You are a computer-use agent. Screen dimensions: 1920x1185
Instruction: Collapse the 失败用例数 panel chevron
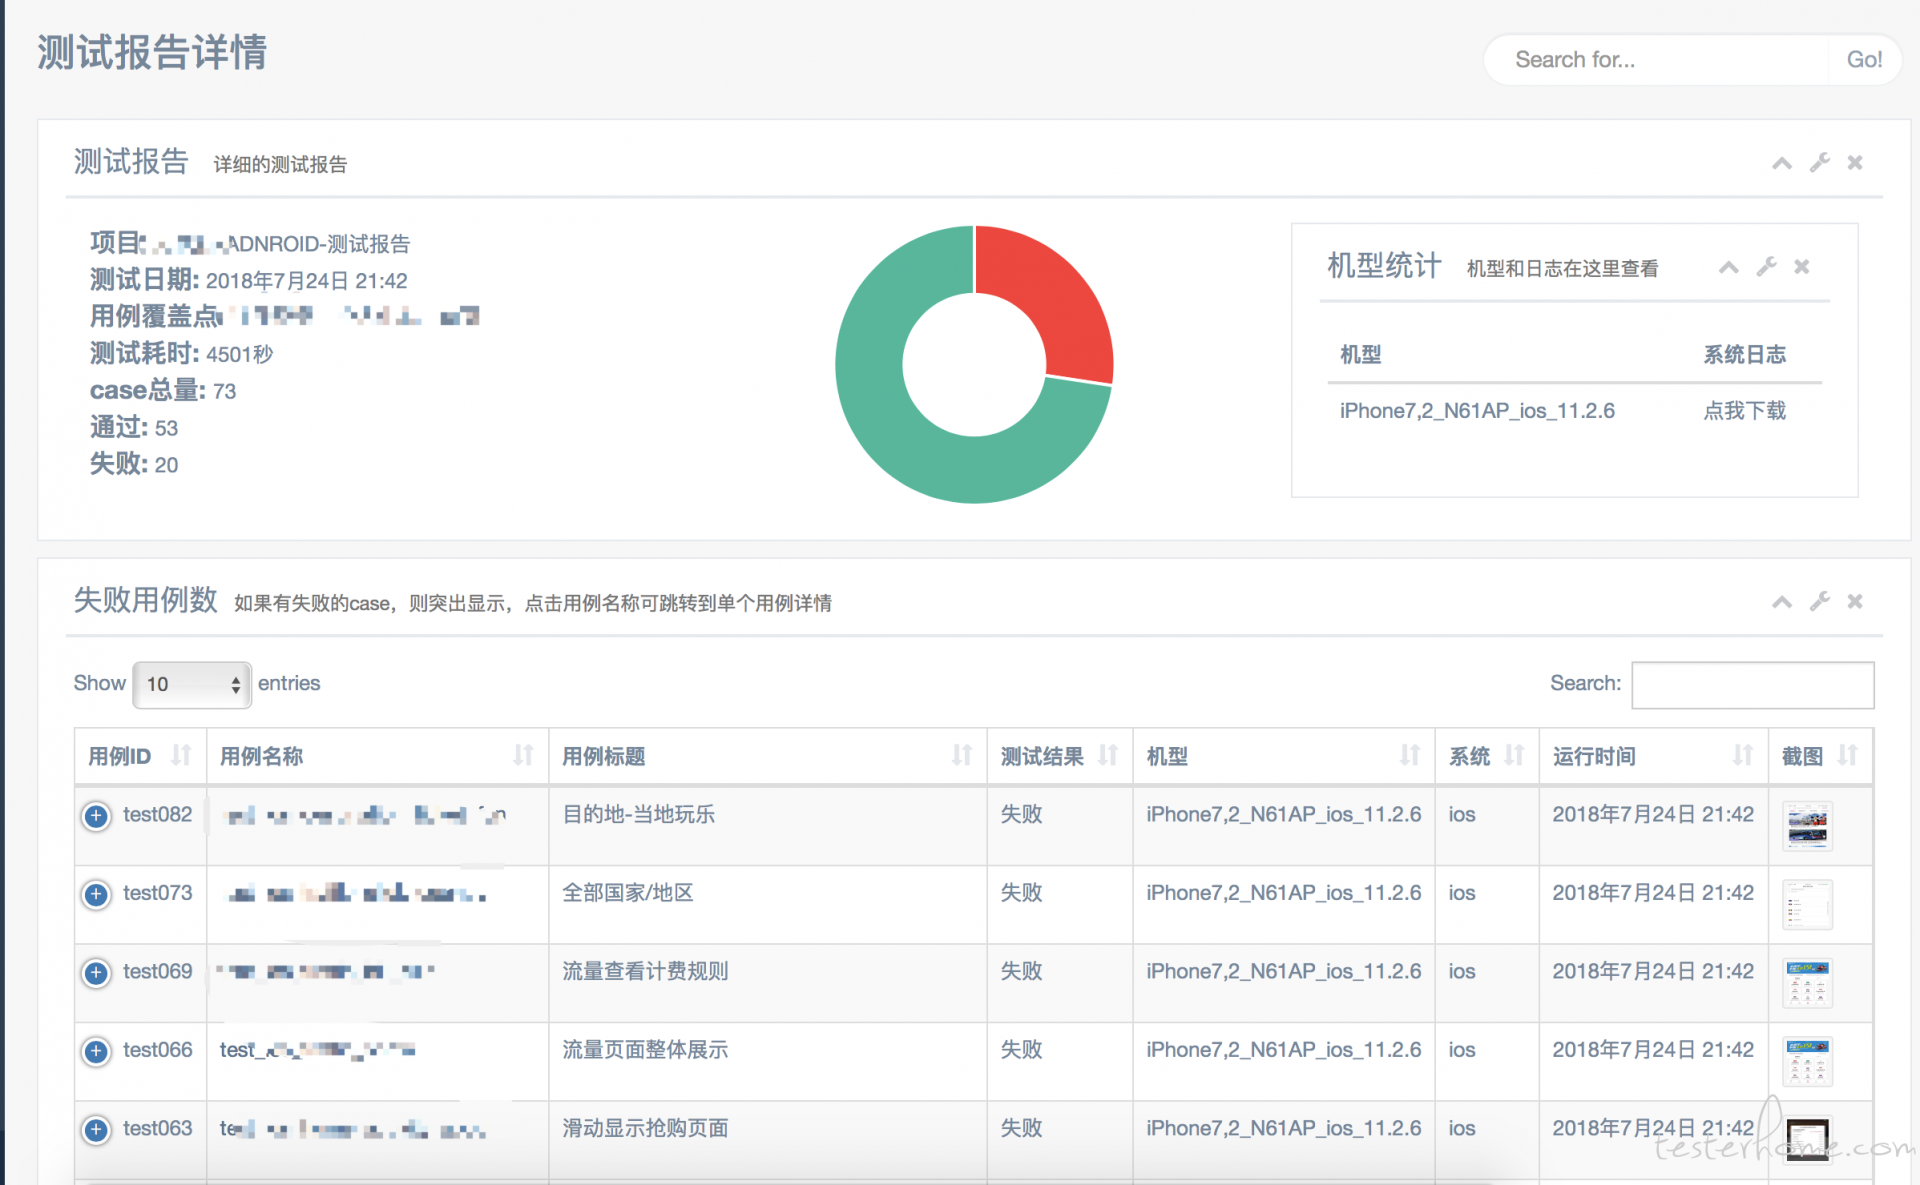pos(1781,602)
